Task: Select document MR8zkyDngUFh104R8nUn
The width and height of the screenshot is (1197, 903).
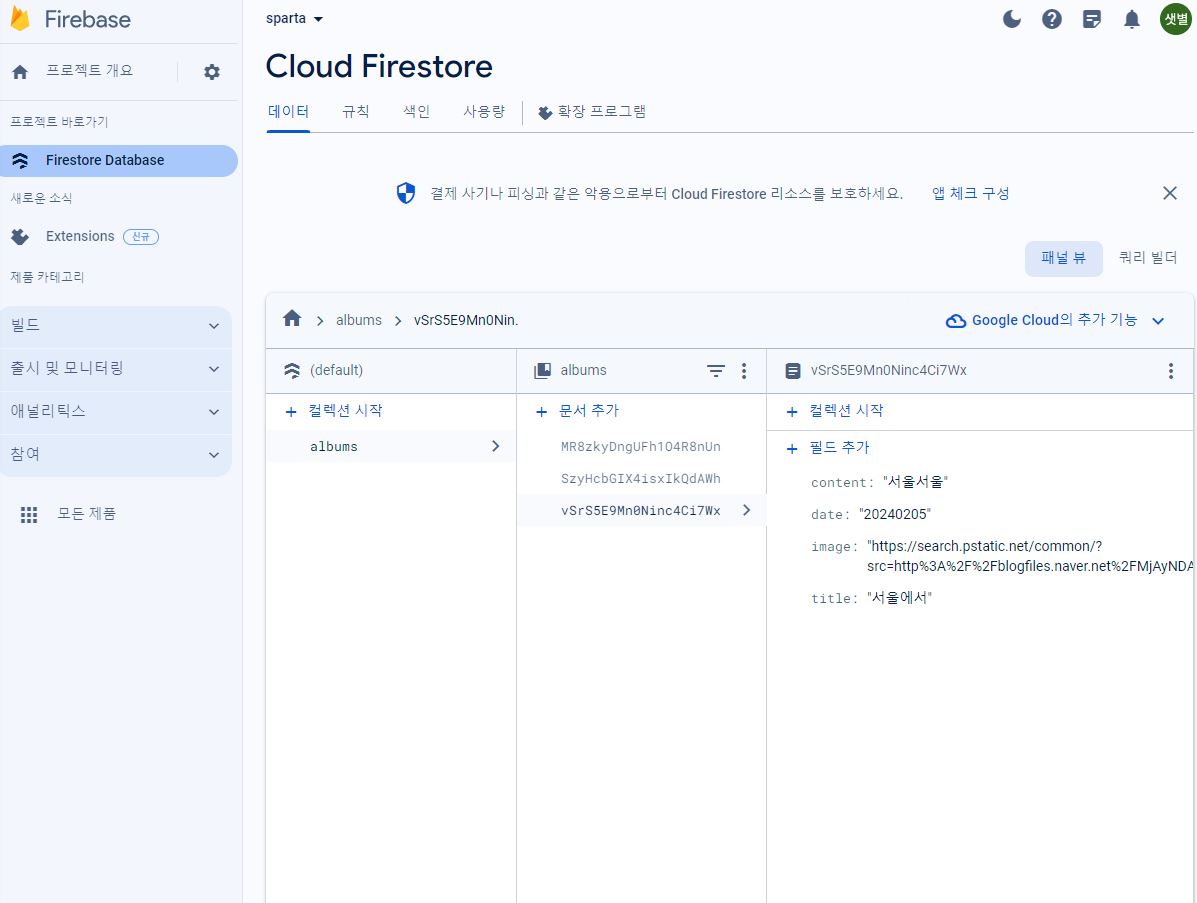Action: 640,447
